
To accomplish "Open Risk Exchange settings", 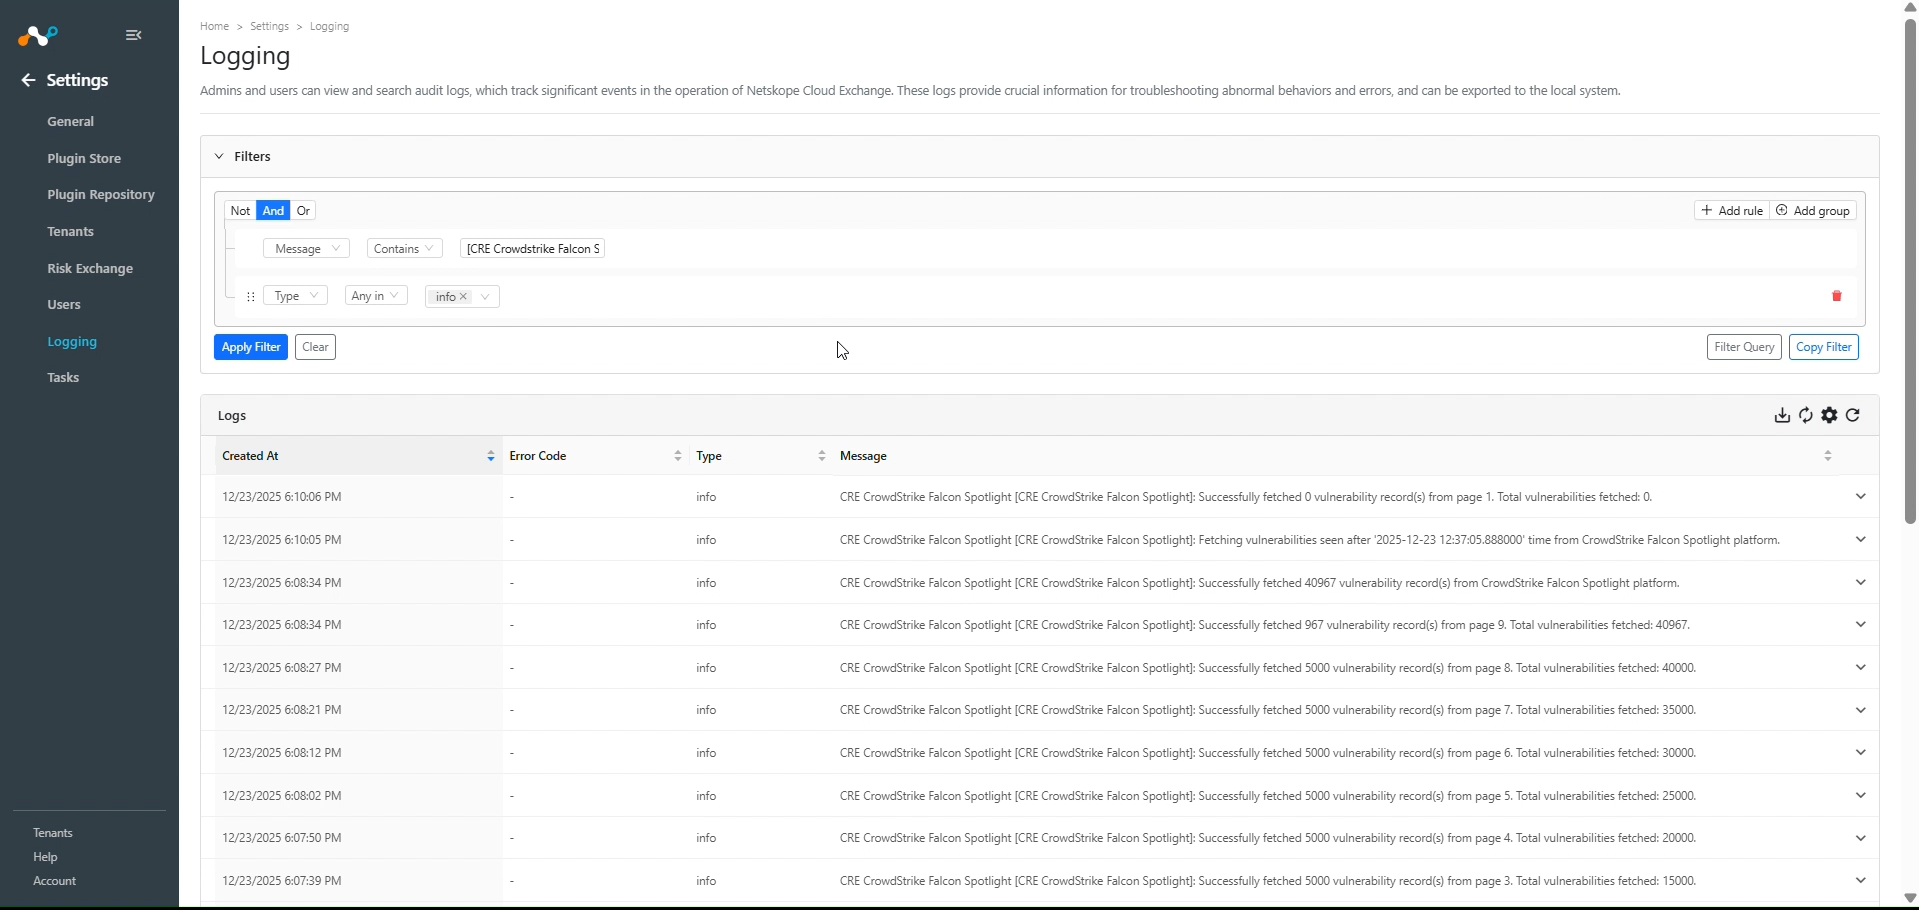I will pos(90,269).
